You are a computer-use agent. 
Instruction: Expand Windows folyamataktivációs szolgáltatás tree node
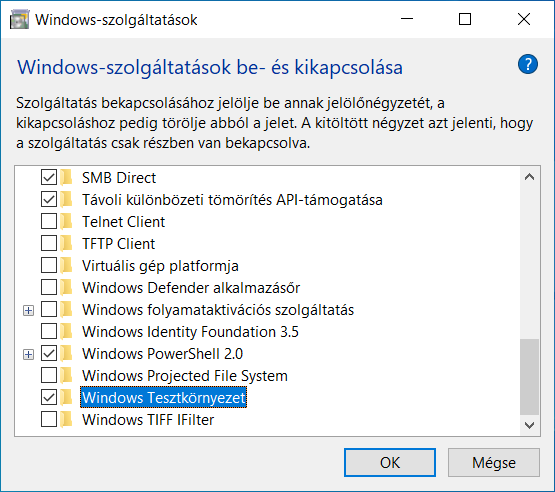point(28,310)
